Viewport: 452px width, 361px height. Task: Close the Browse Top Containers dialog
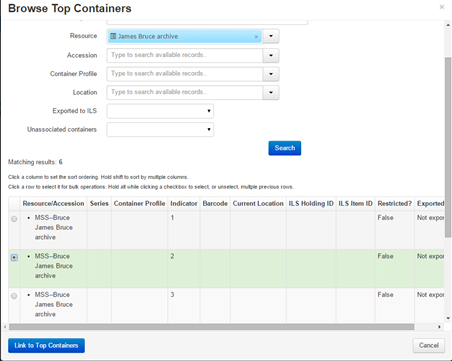click(x=442, y=7)
